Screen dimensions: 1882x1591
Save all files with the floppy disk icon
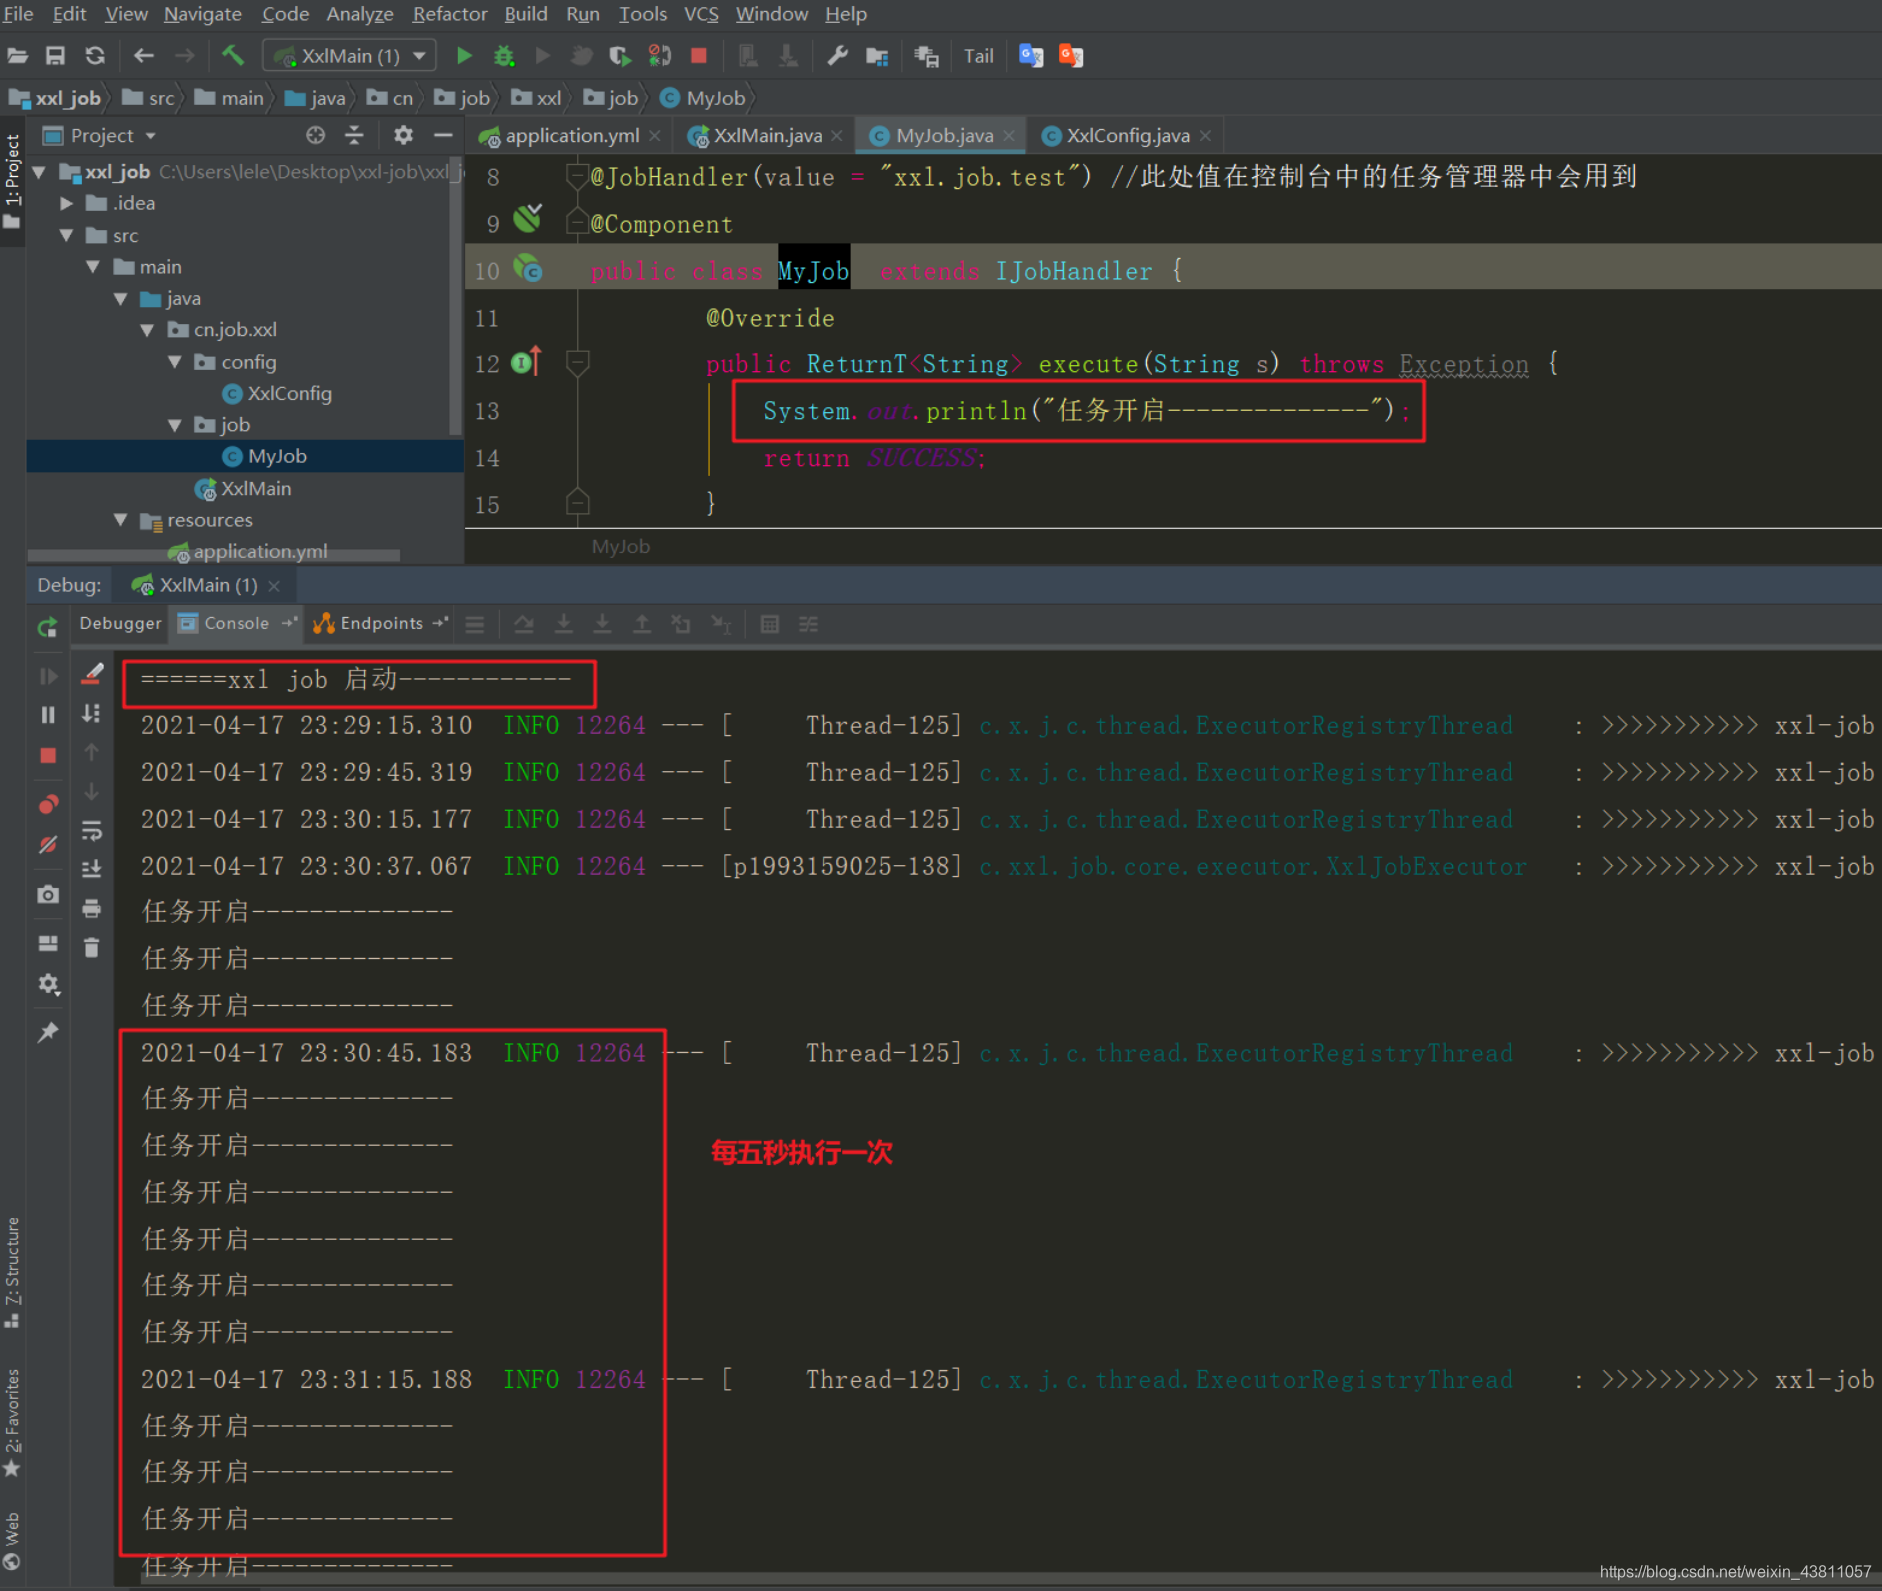click(x=55, y=56)
